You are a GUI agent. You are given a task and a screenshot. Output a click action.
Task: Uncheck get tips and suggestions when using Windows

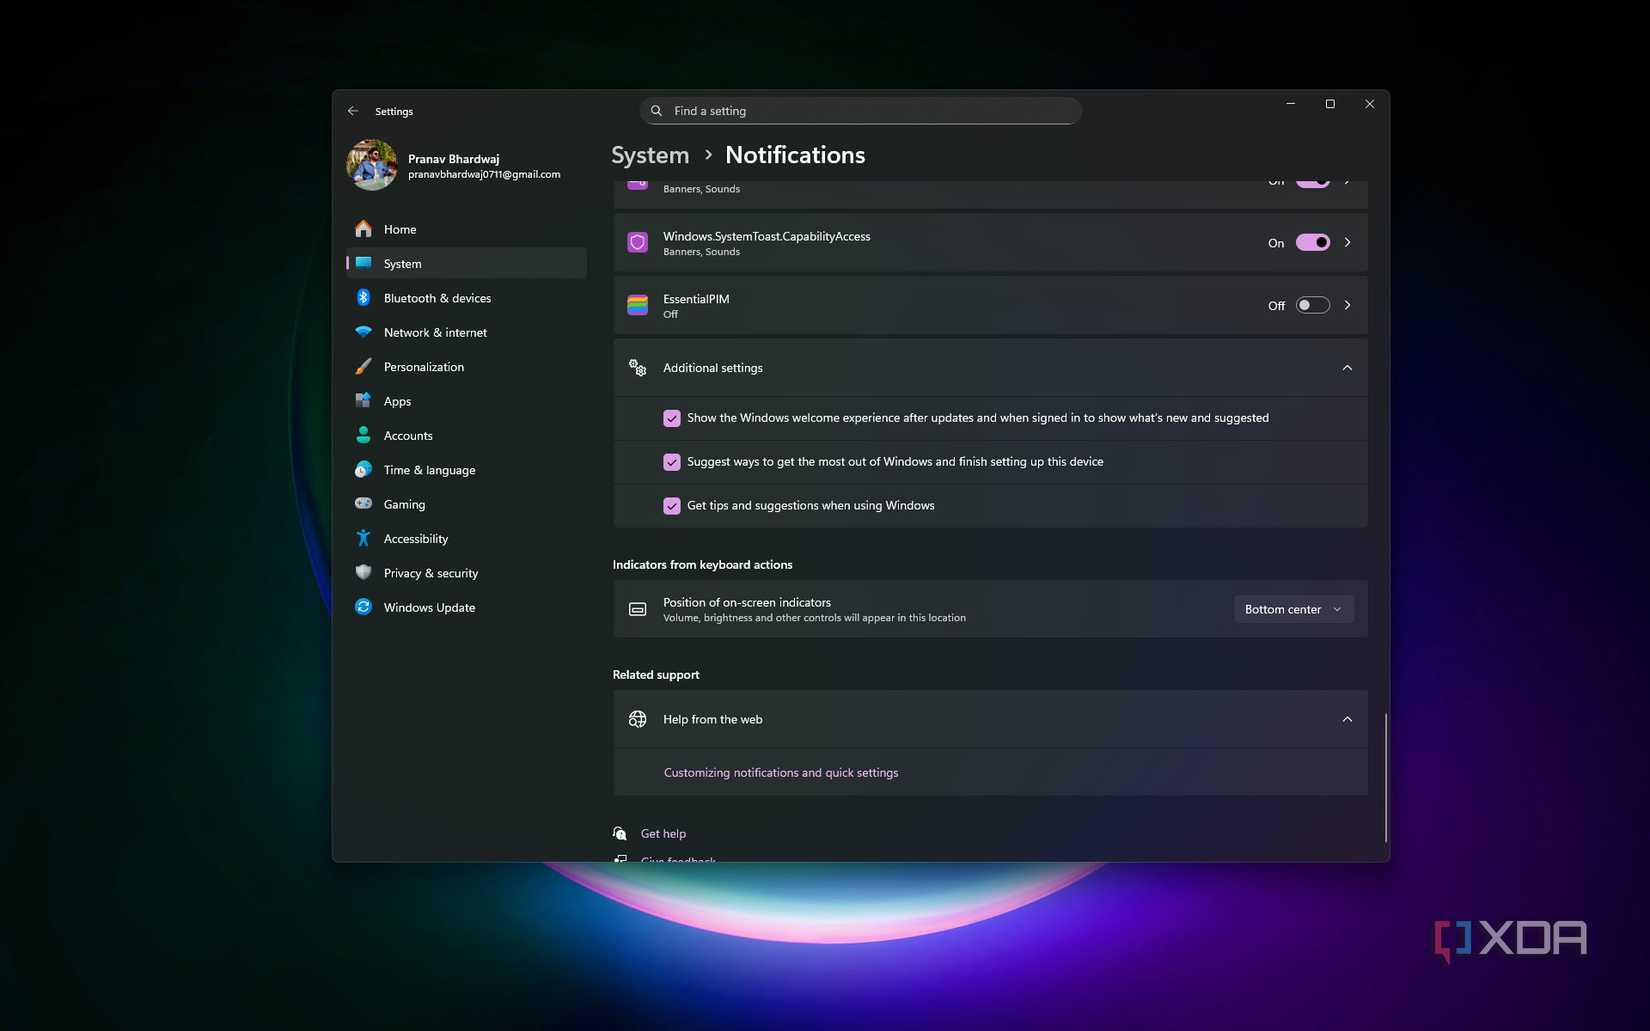click(671, 505)
